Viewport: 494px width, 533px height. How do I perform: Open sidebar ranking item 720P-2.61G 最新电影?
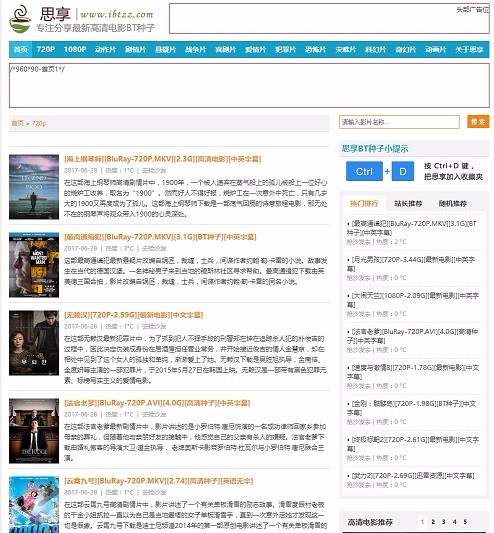pyautogui.click(x=413, y=444)
